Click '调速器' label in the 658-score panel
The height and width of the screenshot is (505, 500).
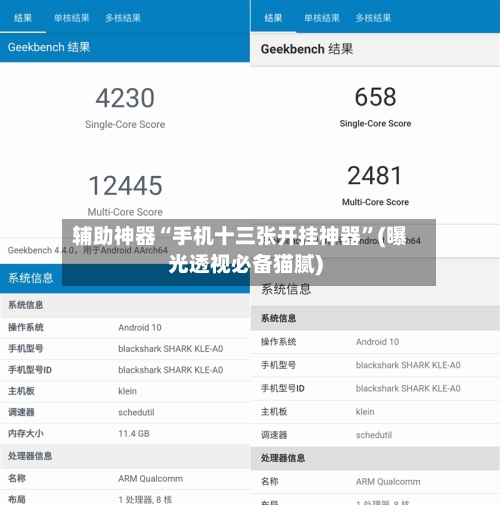274,435
